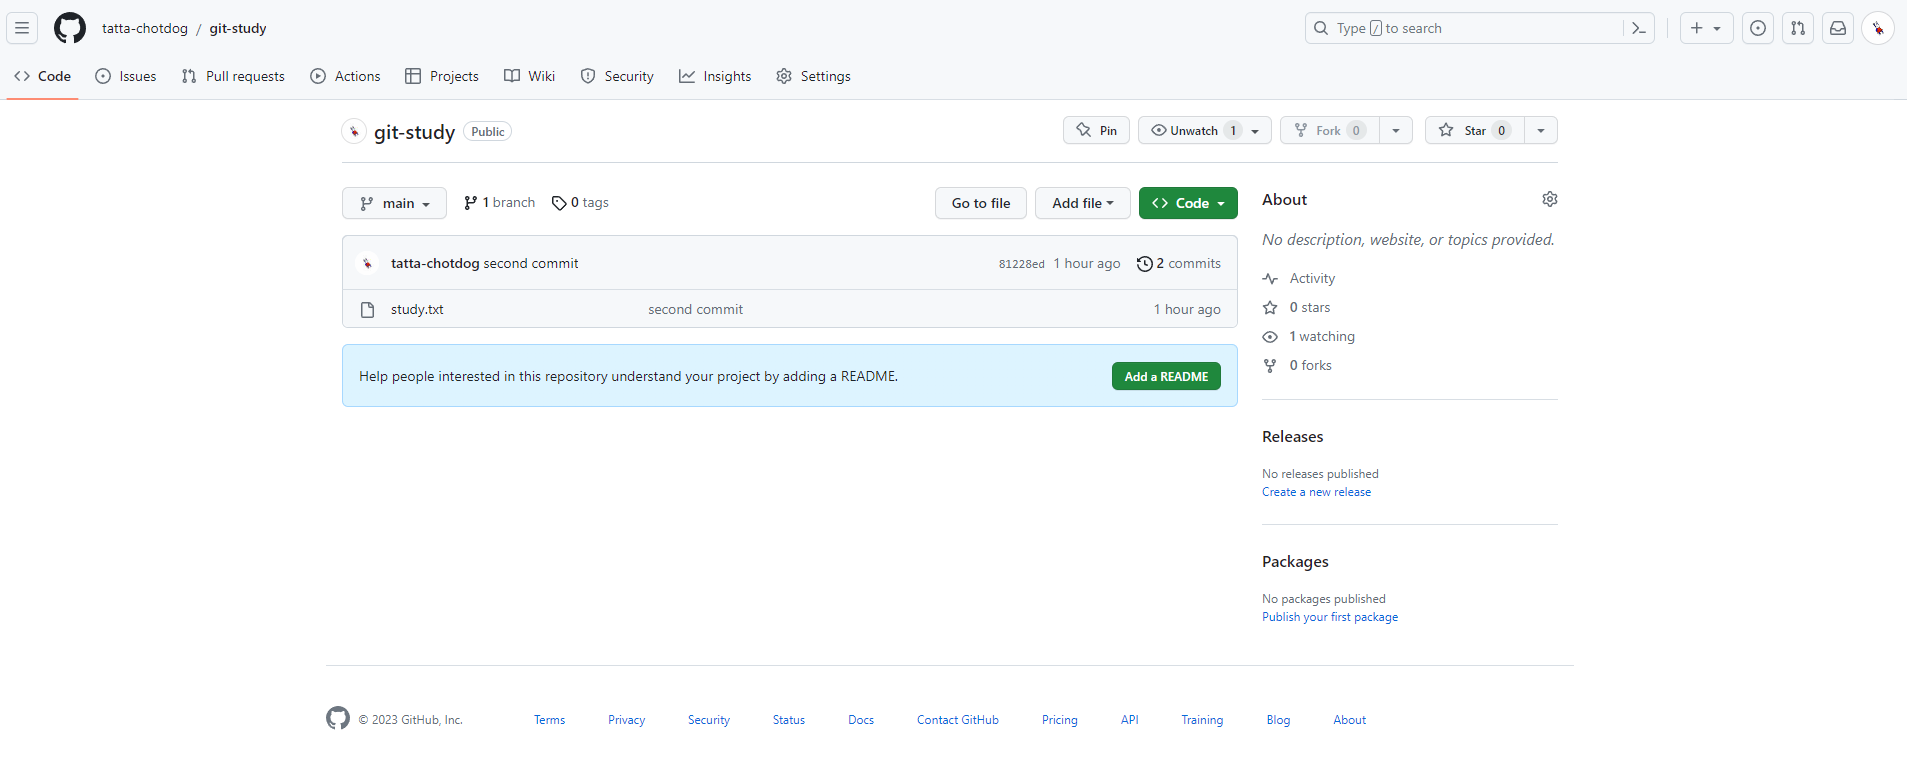Open the 0 tags link
Viewport: 1907px width, 766px height.
[x=580, y=203]
